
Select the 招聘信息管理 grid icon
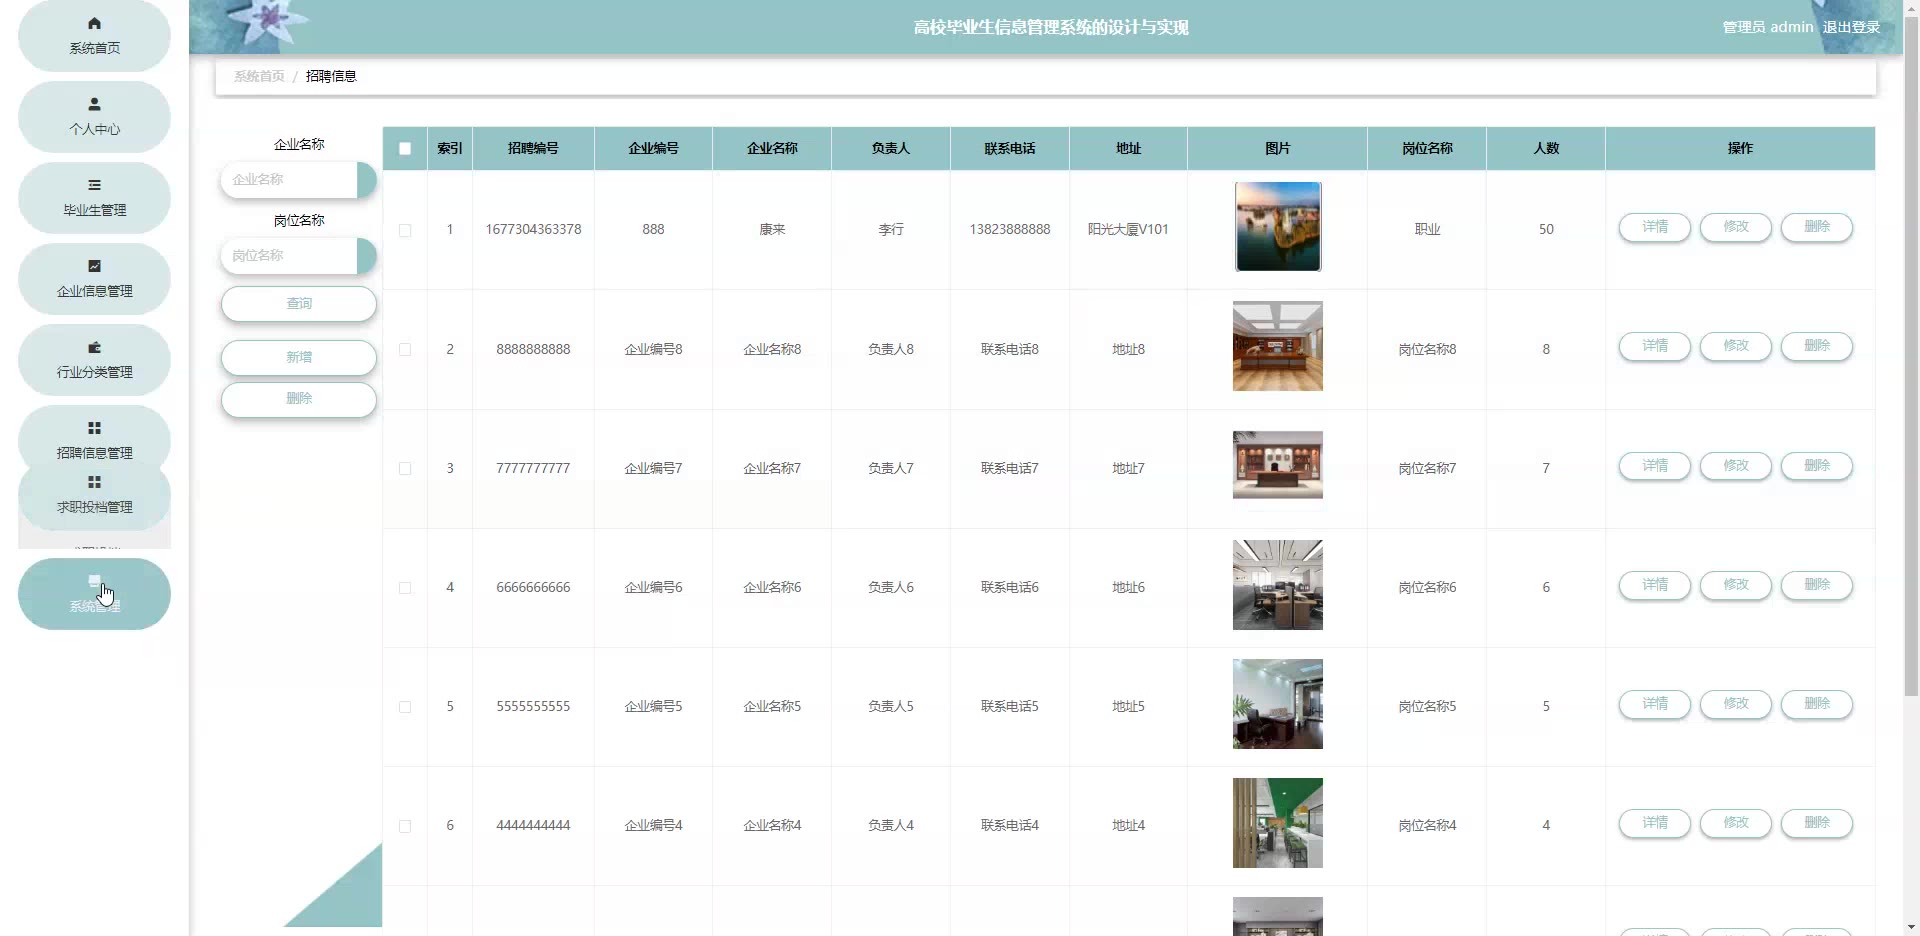pyautogui.click(x=94, y=428)
